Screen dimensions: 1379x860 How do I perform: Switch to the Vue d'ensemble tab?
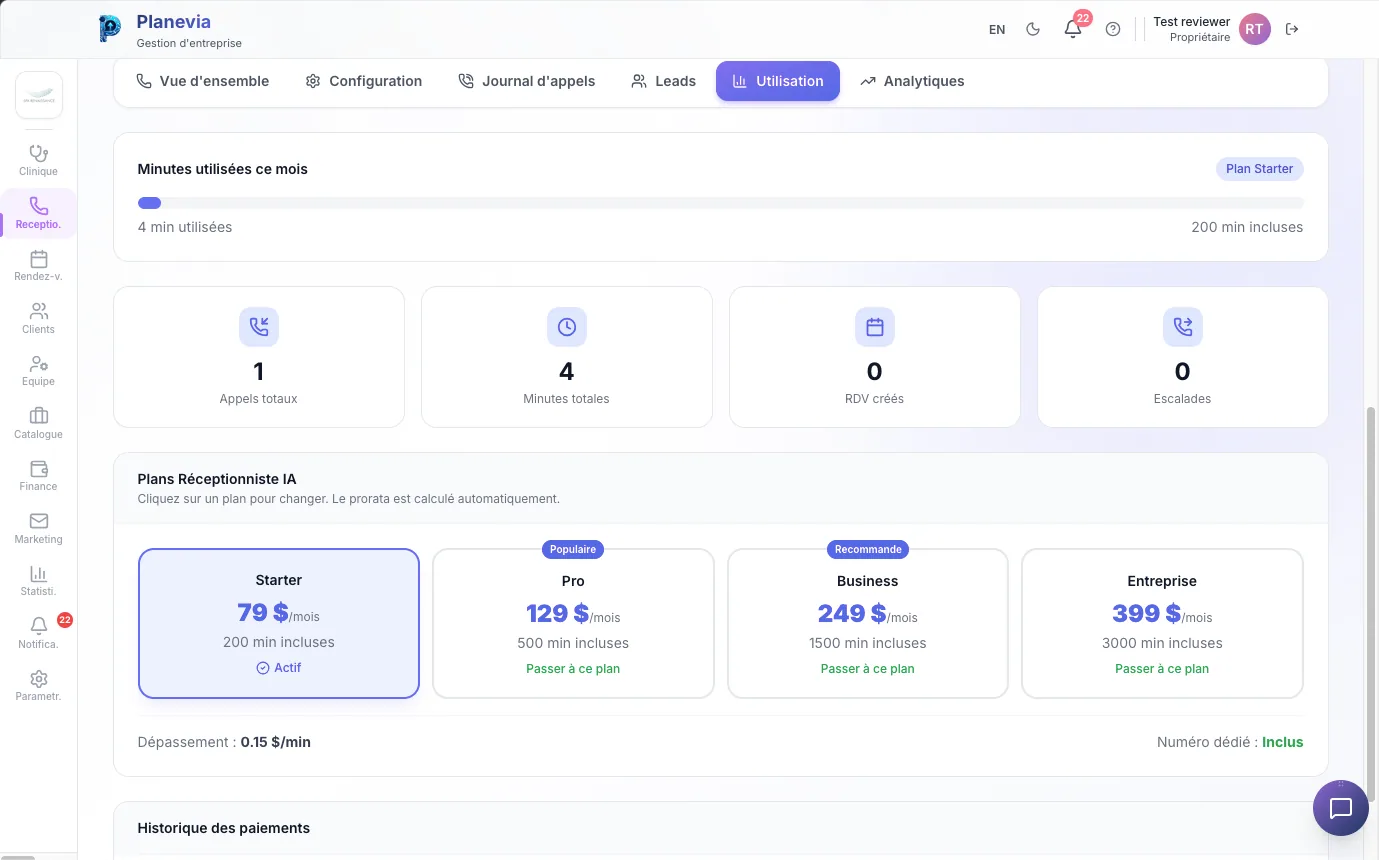pyautogui.click(x=203, y=81)
